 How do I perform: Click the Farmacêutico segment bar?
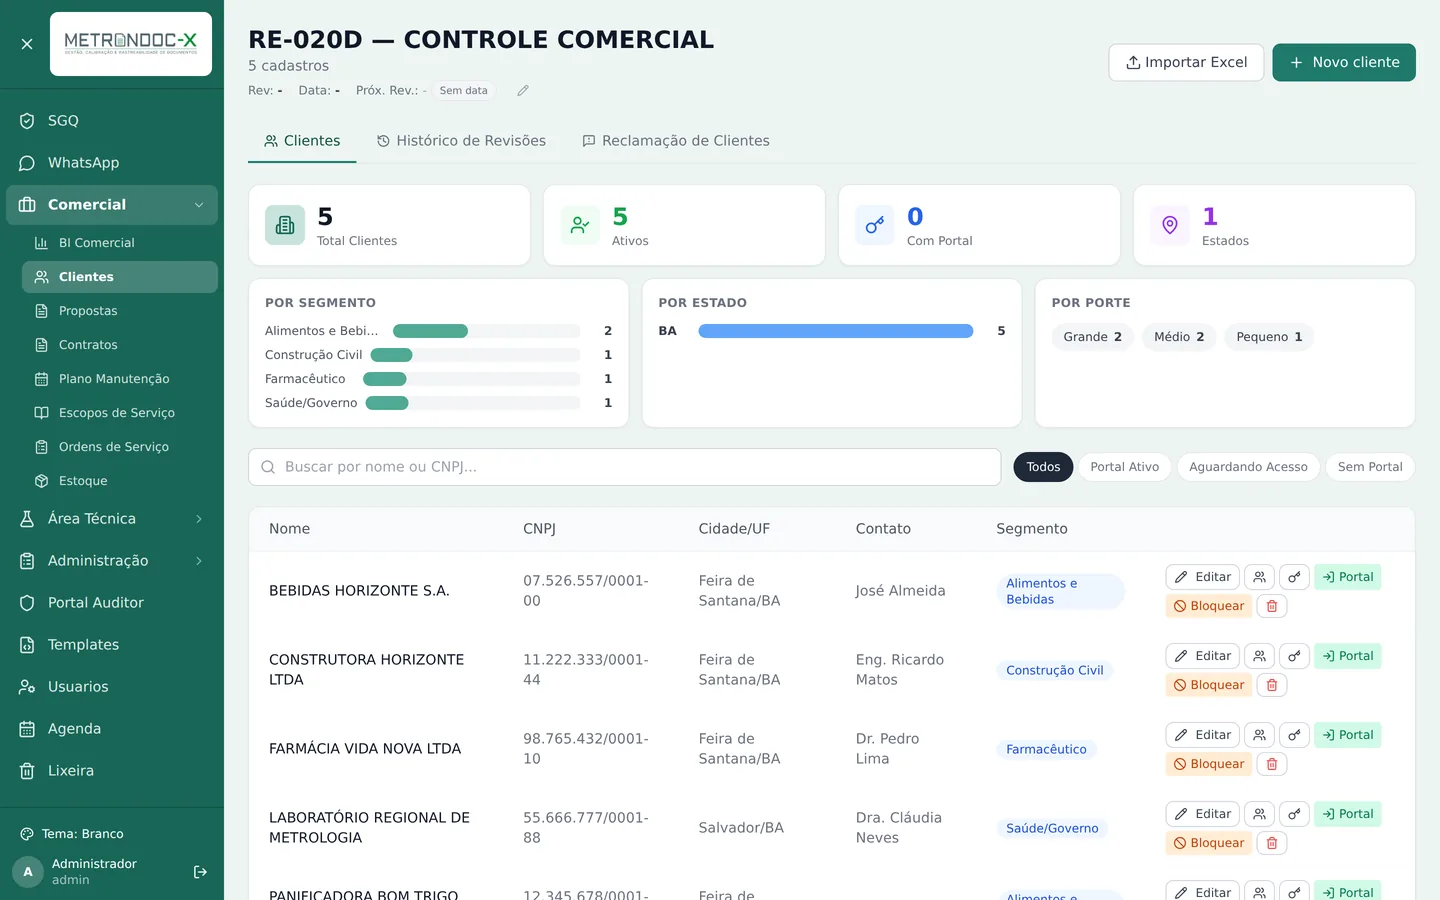pyautogui.click(x=471, y=379)
